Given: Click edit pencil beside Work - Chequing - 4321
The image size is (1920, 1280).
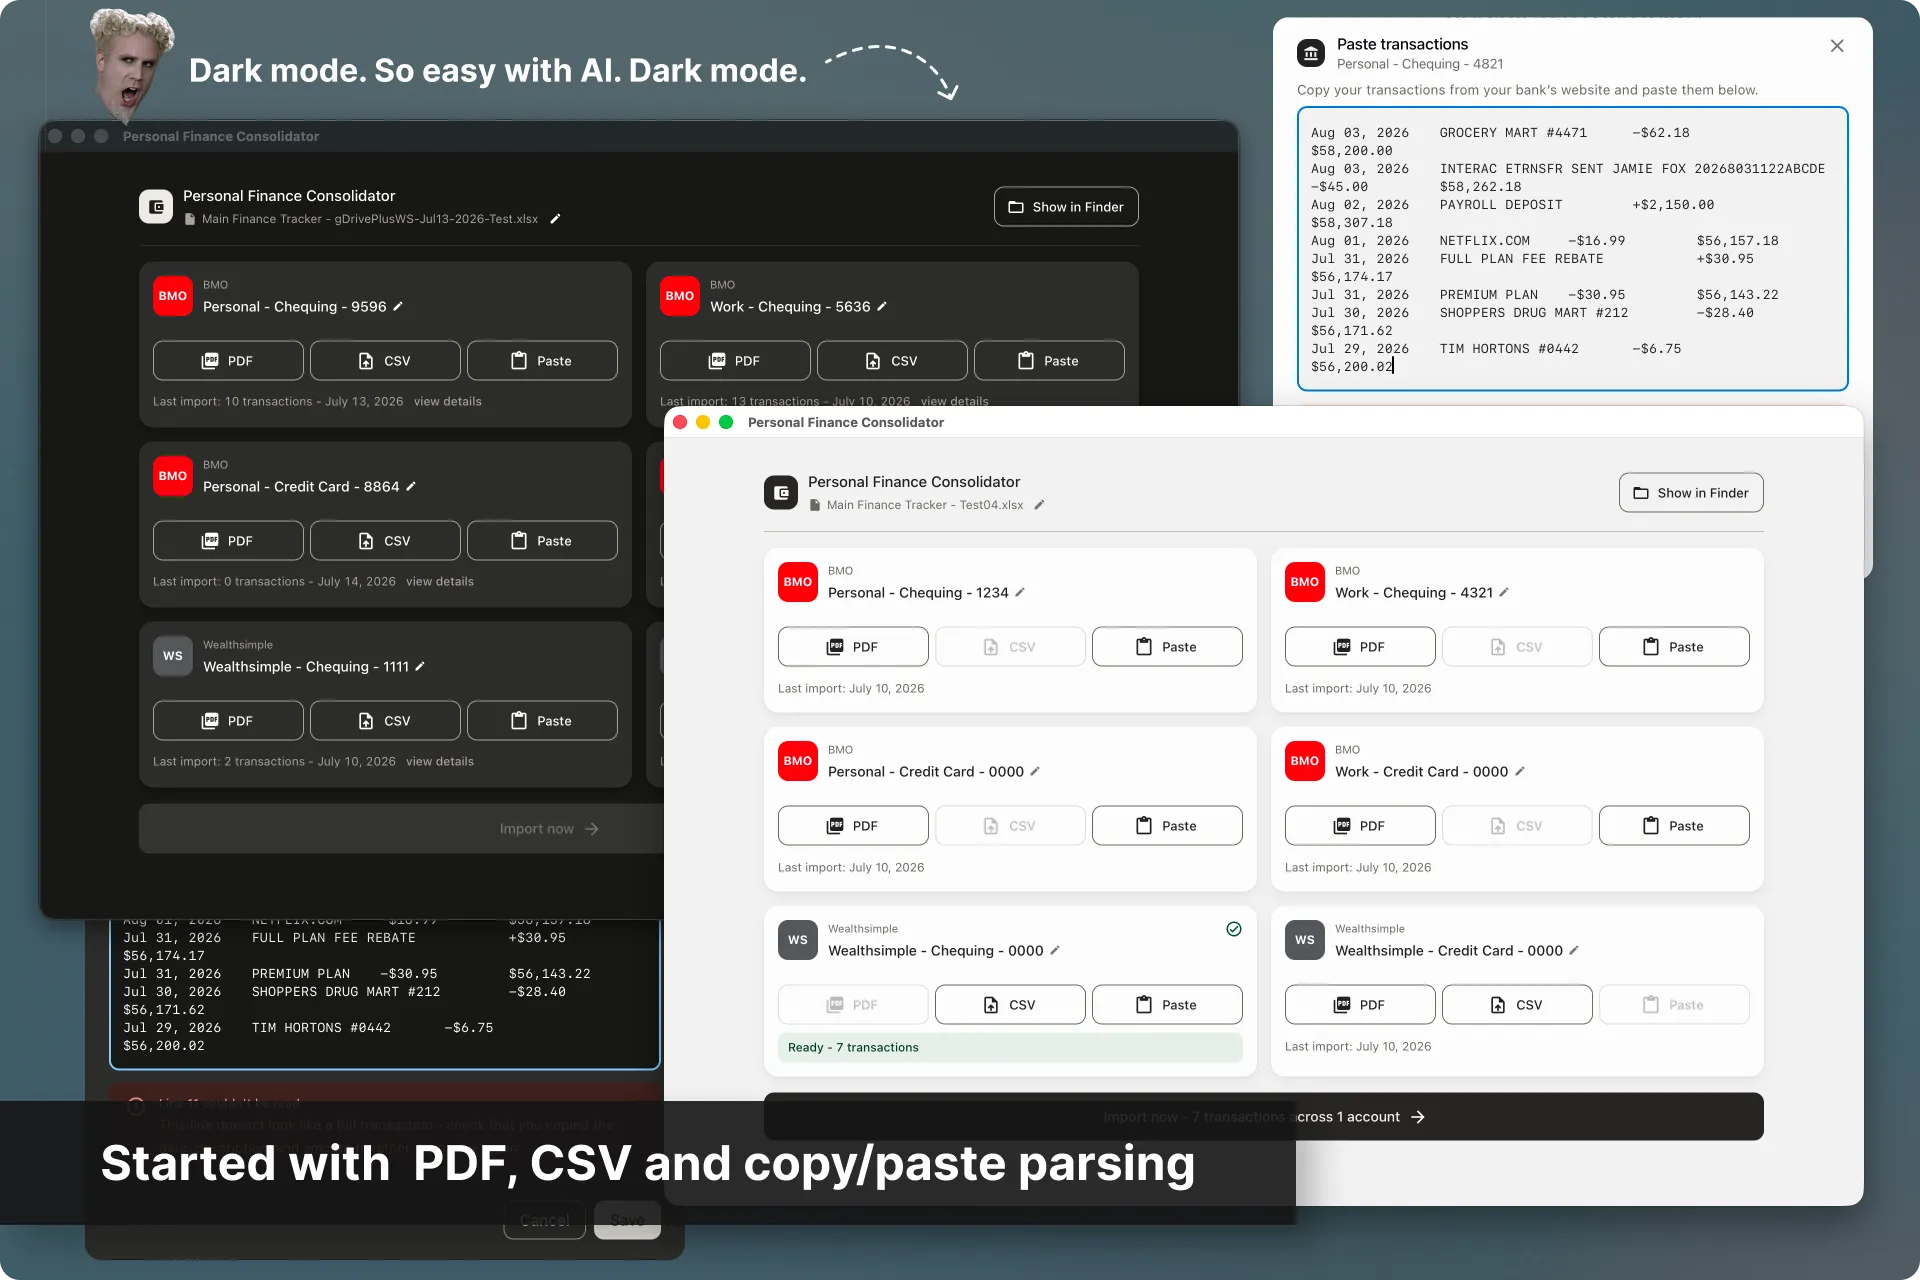Looking at the screenshot, I should click(1504, 593).
